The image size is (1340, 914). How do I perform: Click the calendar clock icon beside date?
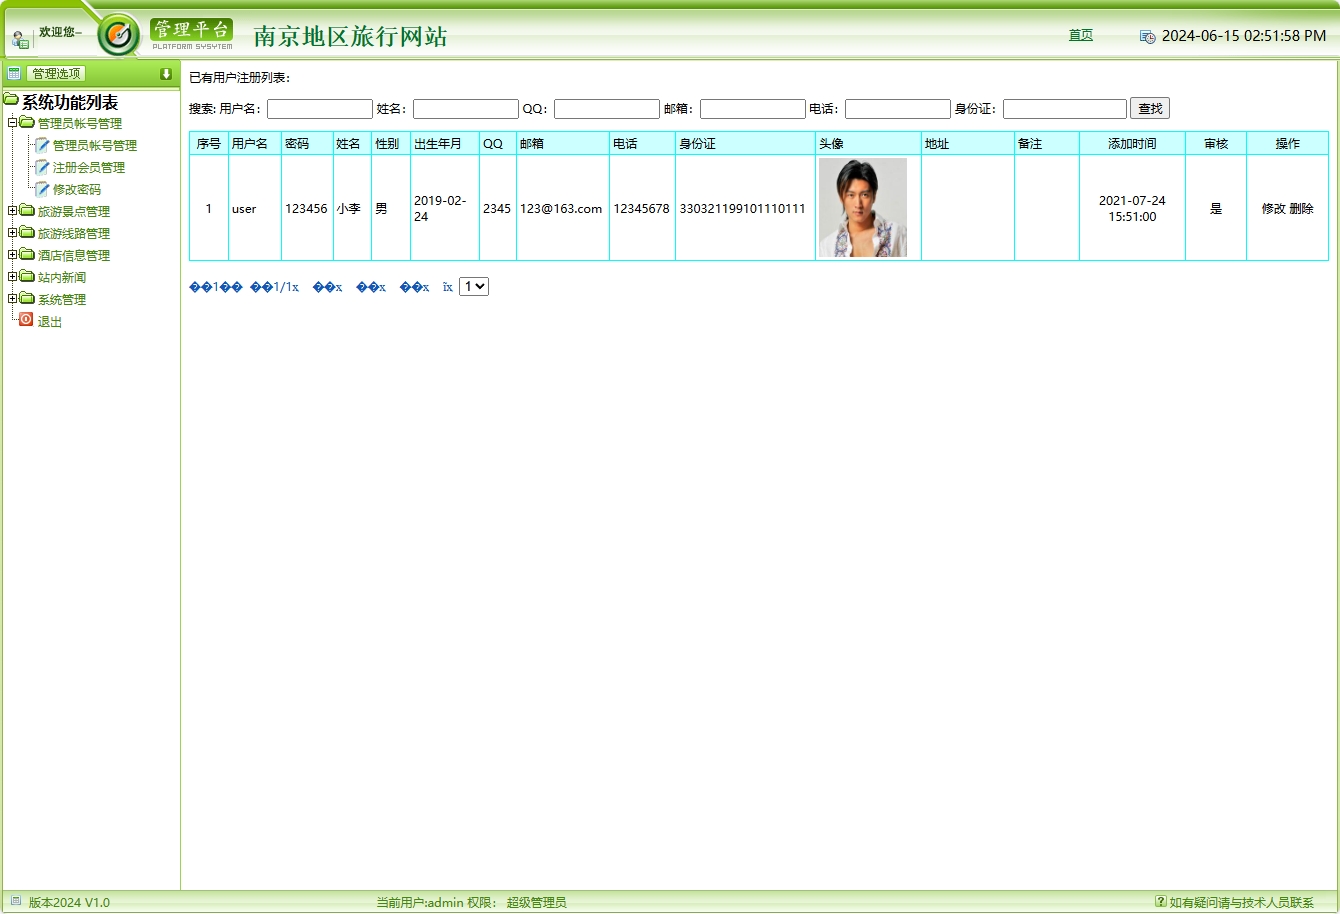[1147, 37]
